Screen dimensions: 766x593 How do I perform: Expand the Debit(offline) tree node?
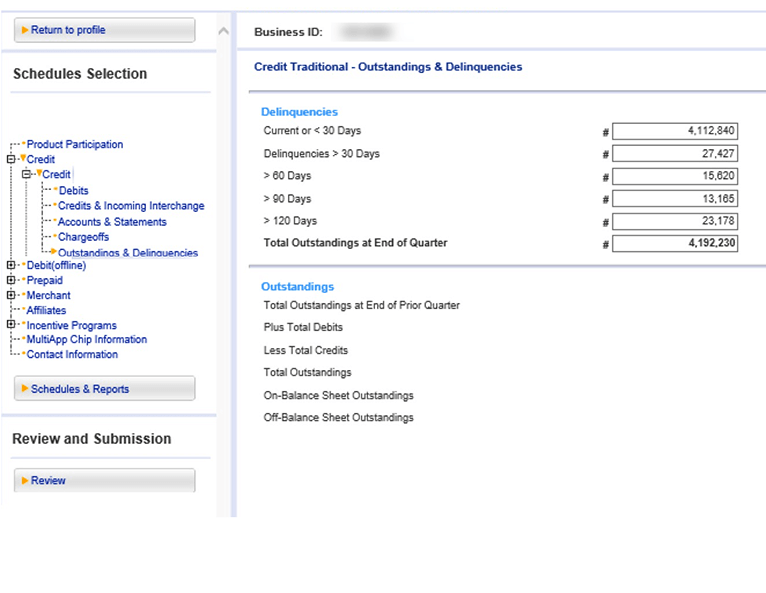(11, 265)
